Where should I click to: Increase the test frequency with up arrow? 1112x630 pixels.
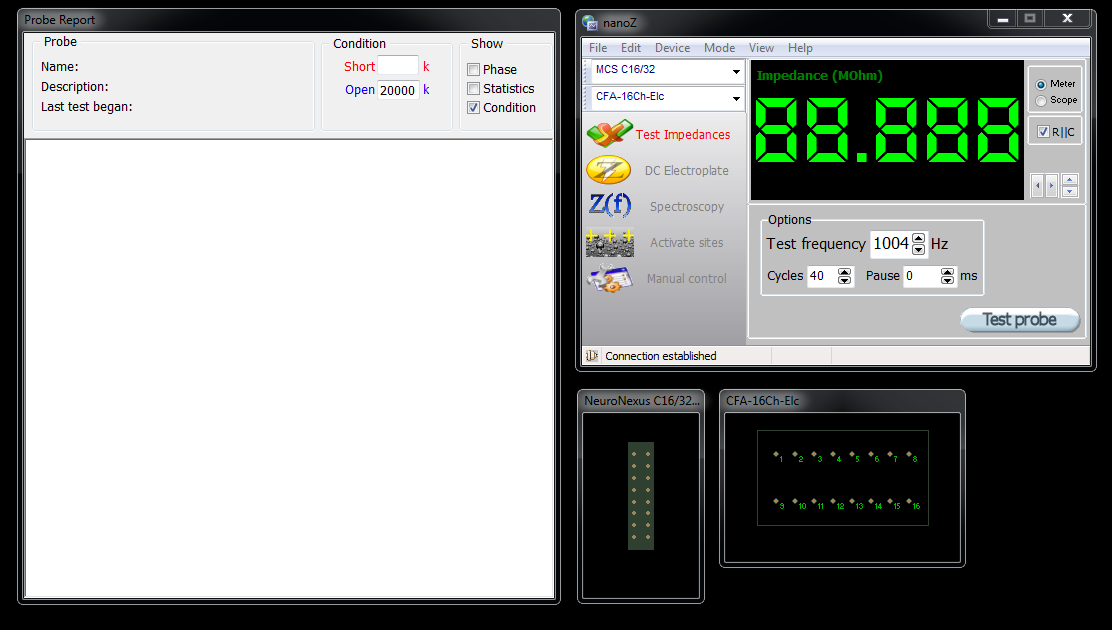[919, 238]
